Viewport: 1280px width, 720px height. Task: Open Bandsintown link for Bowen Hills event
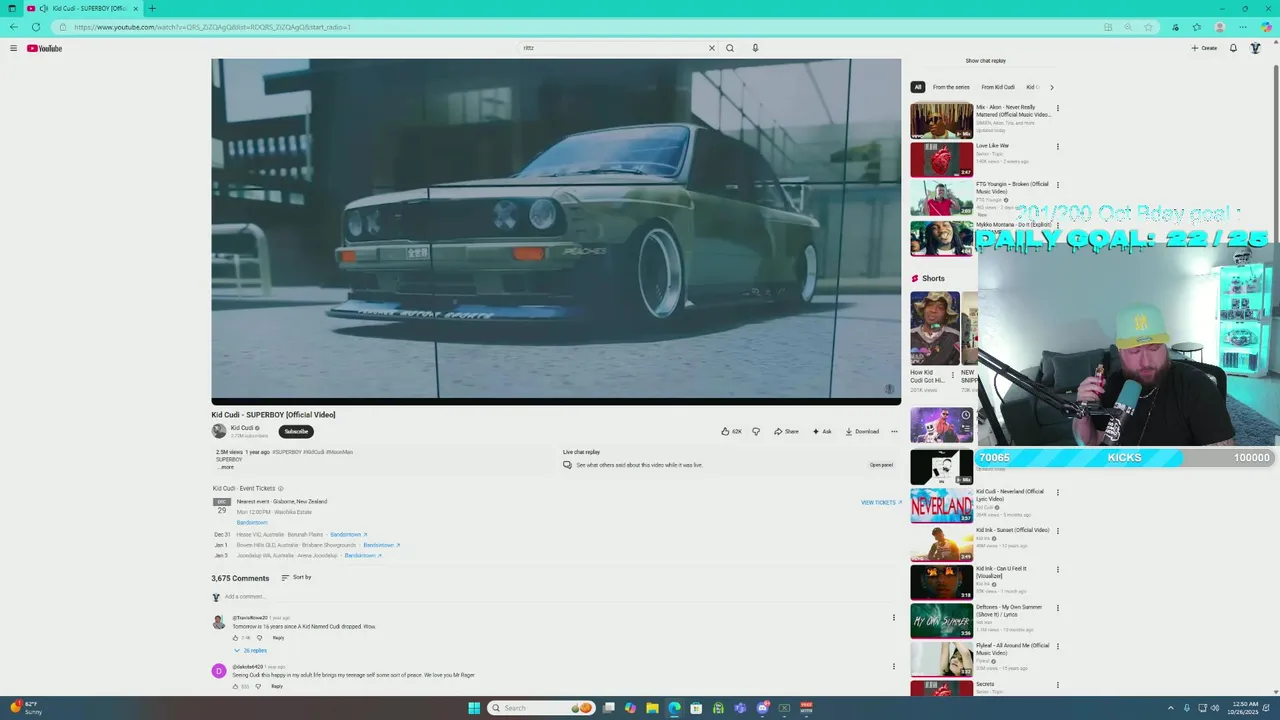[382, 545]
